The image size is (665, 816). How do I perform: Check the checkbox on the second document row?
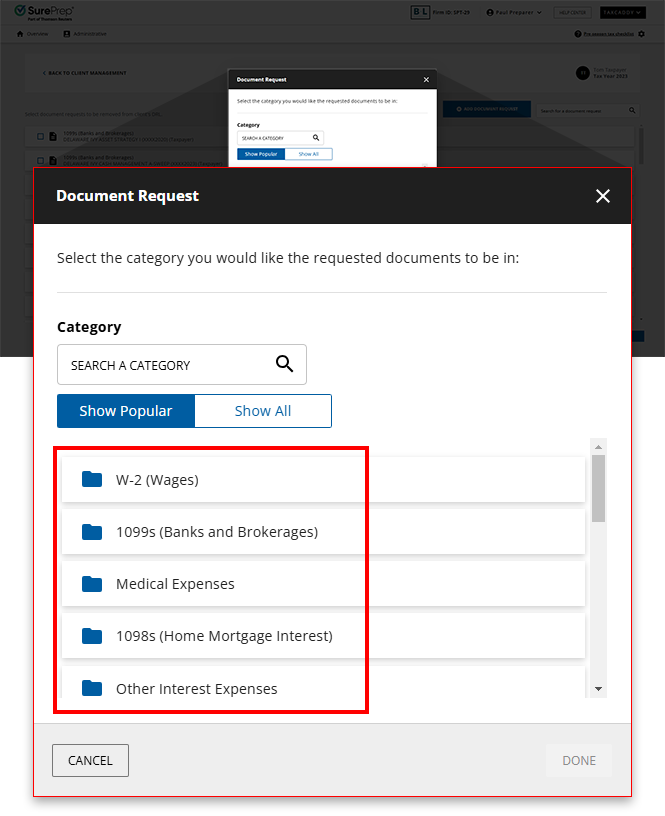[40, 158]
